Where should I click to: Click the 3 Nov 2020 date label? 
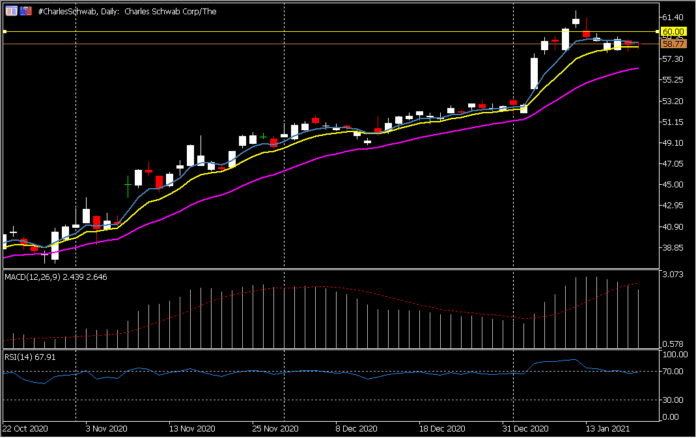[x=106, y=429]
